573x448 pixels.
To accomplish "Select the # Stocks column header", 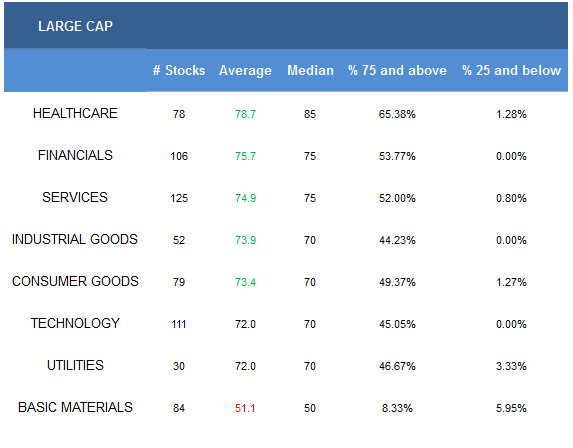I will pos(179,70).
